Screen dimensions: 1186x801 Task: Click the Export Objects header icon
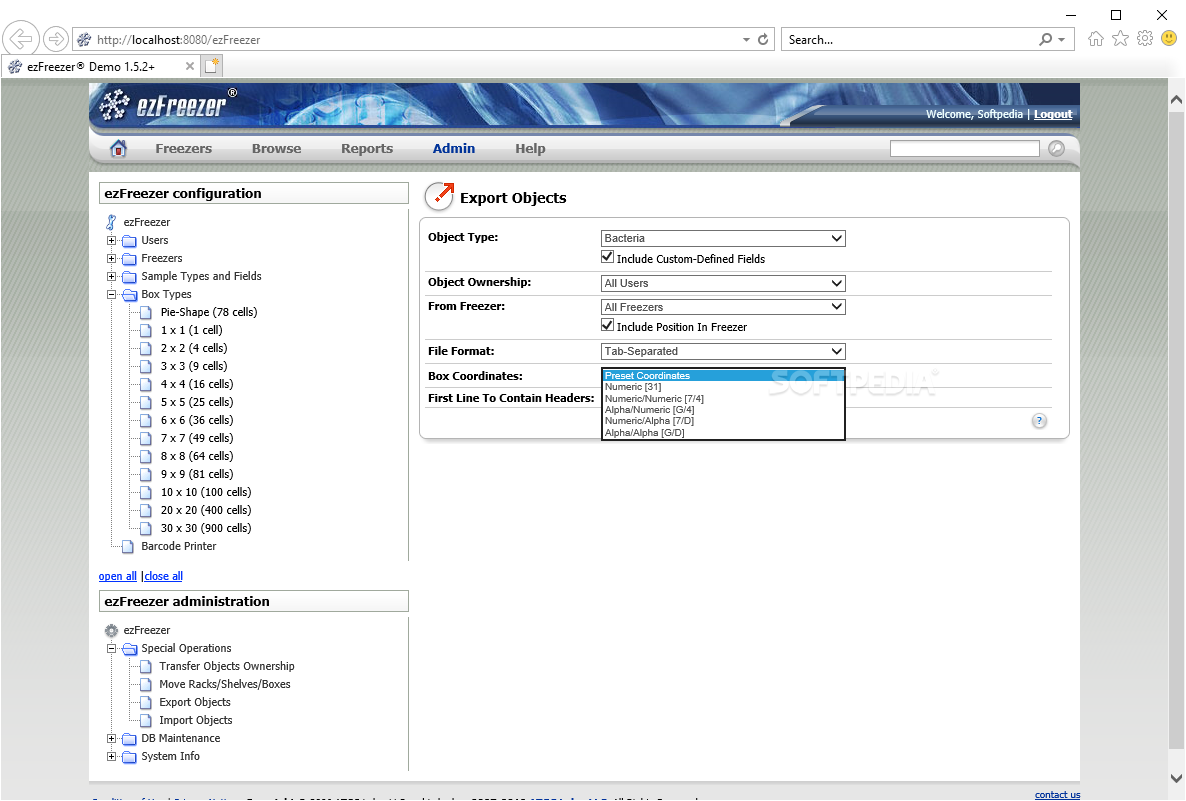(x=439, y=197)
